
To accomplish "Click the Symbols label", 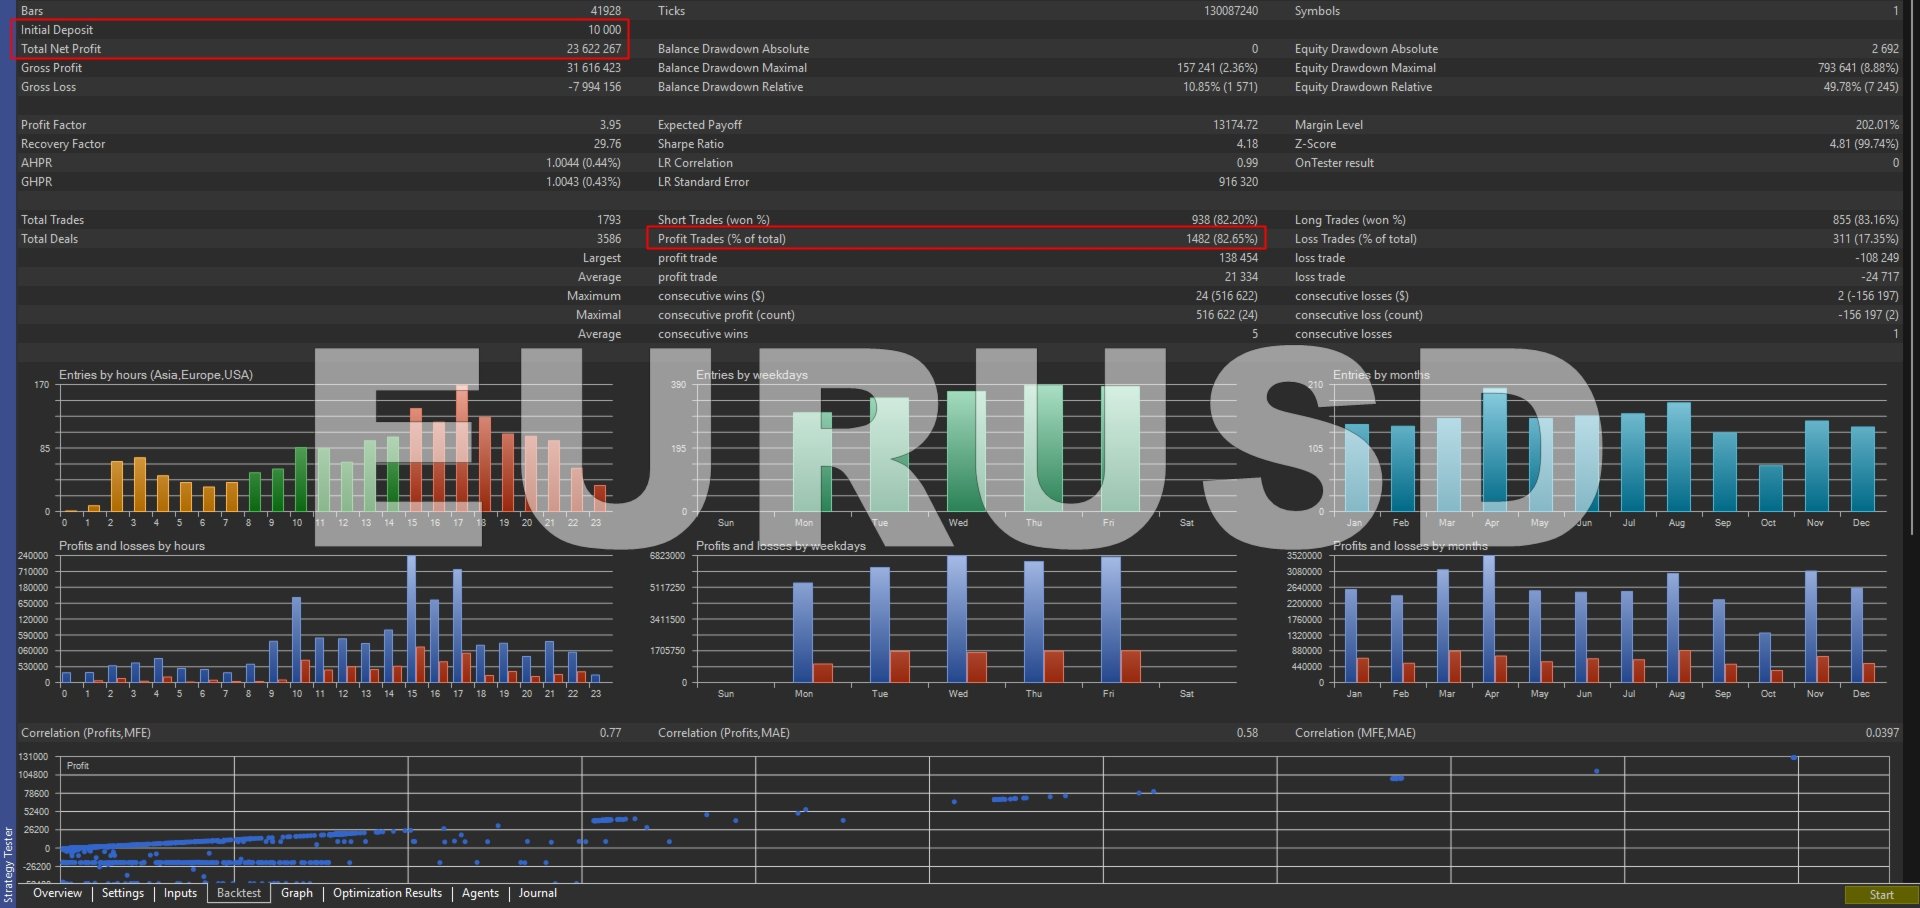I will tap(1317, 11).
